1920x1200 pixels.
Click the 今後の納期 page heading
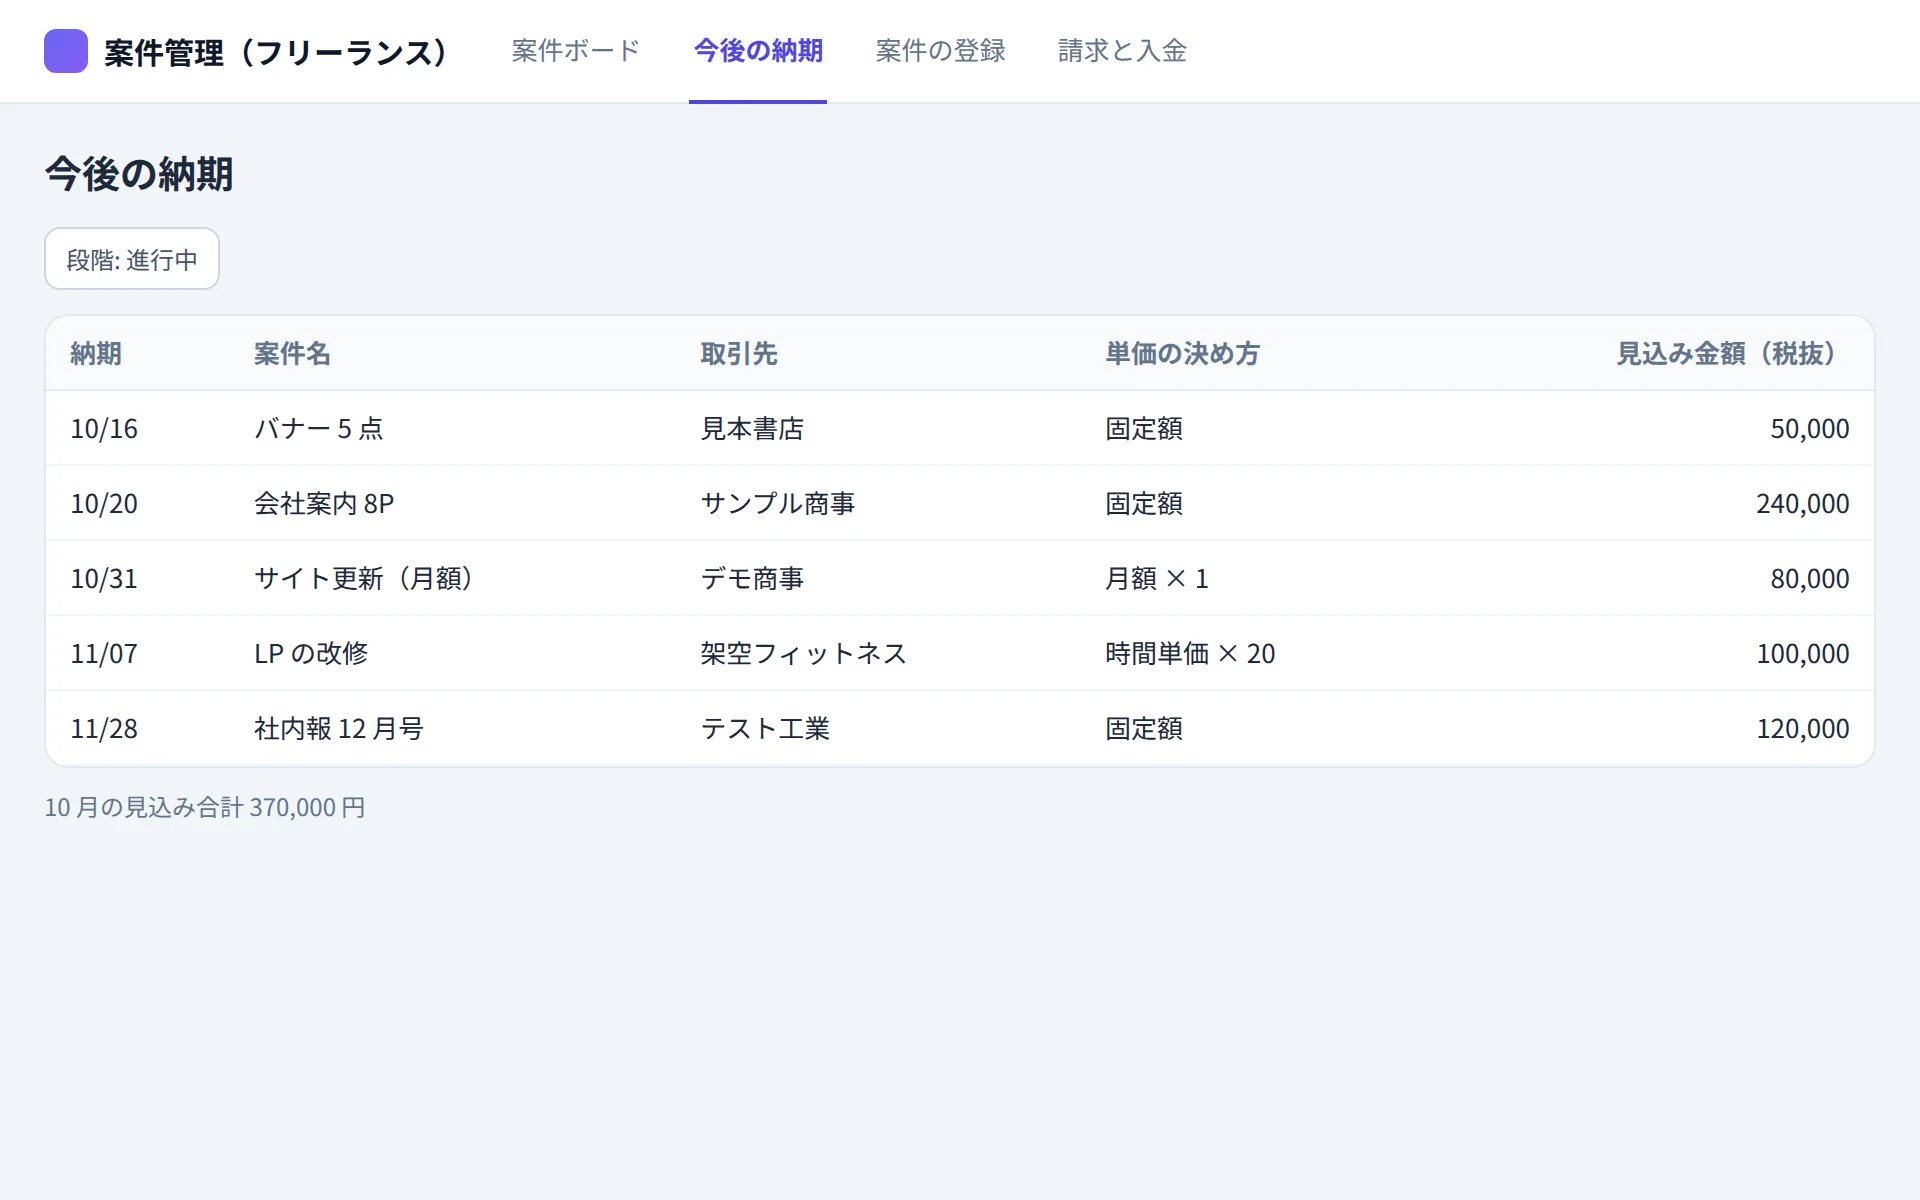click(x=139, y=174)
